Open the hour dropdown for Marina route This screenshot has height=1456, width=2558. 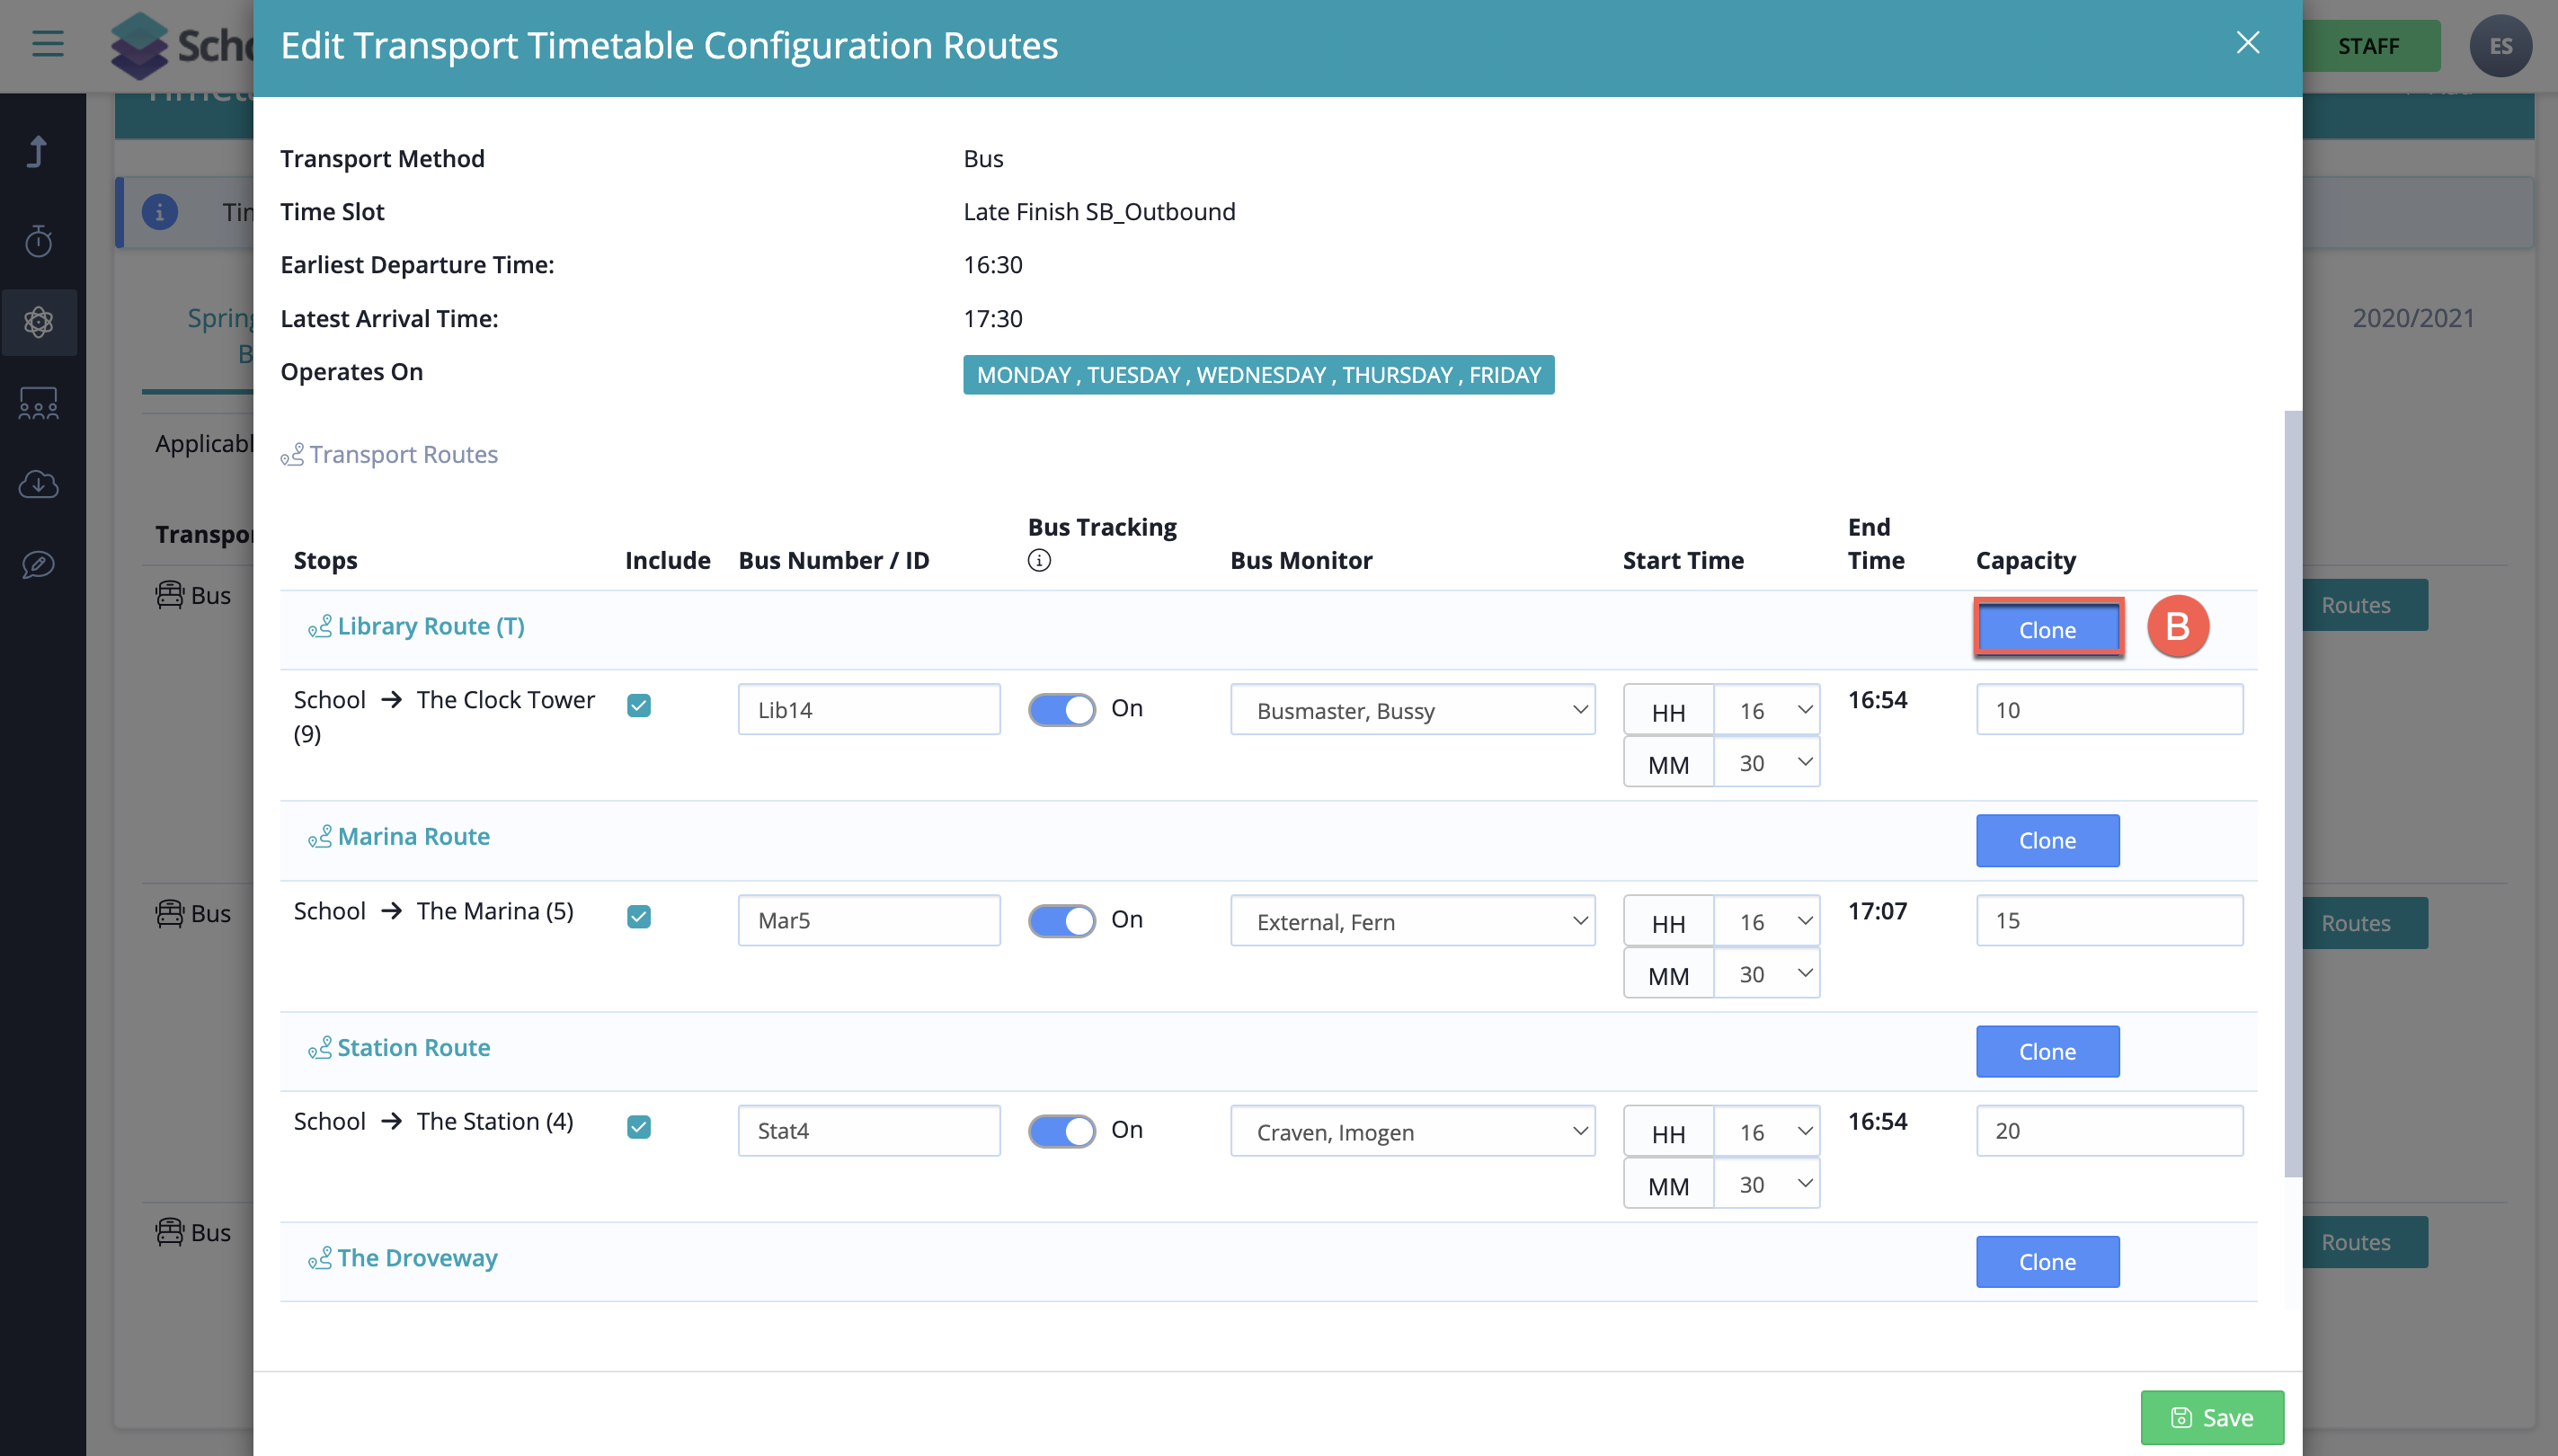(1767, 921)
